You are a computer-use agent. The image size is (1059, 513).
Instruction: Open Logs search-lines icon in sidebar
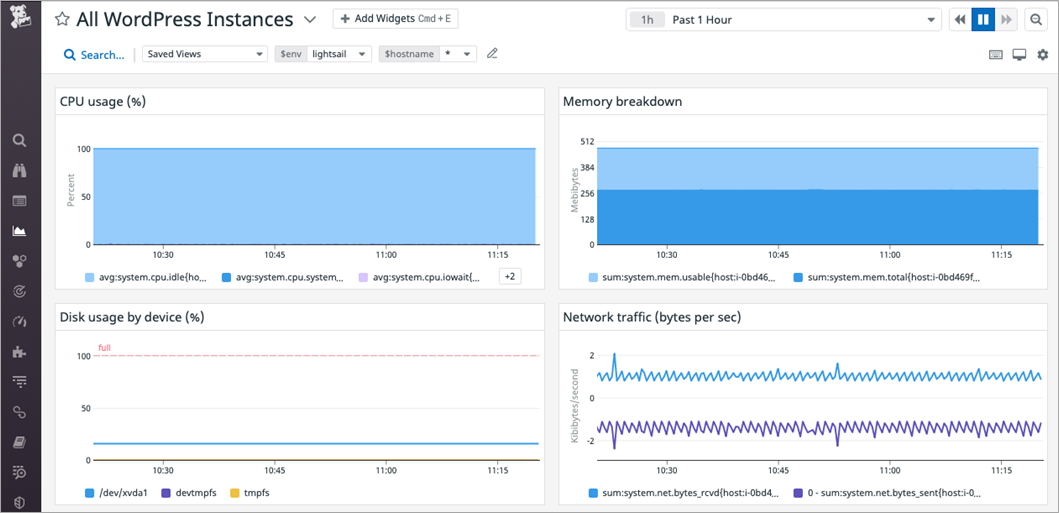[x=20, y=472]
